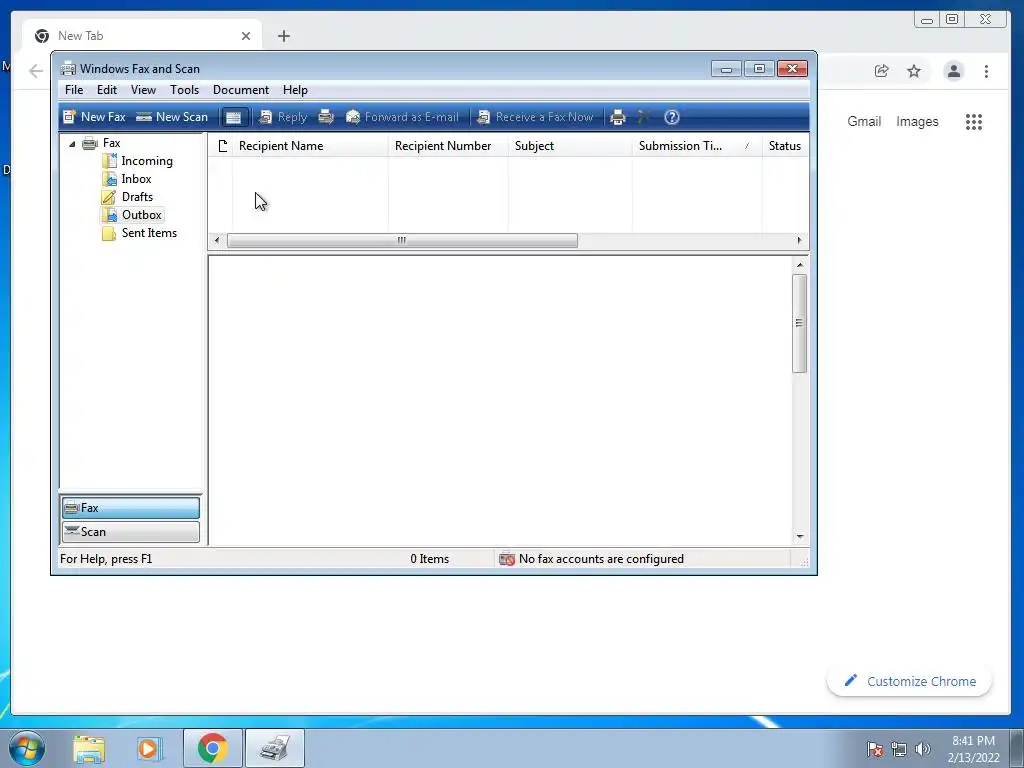
Task: Click the page icon column header
Action: point(222,146)
